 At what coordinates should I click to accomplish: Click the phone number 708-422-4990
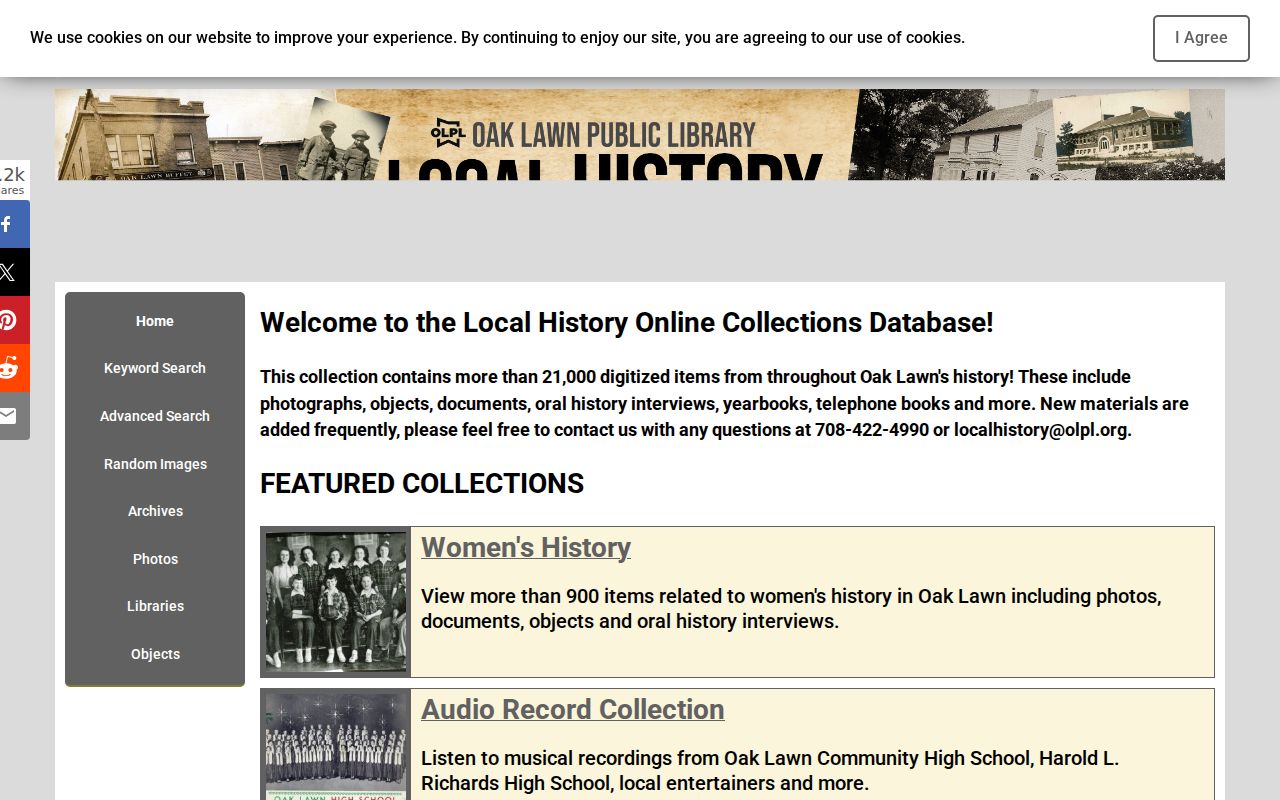[x=872, y=430]
